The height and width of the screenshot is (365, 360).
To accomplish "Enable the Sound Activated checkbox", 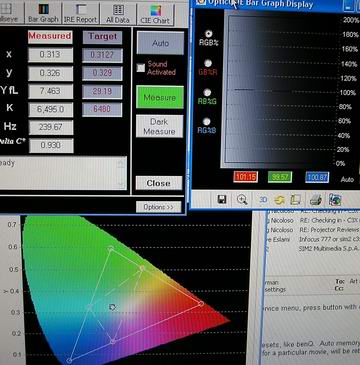I will point(141,68).
